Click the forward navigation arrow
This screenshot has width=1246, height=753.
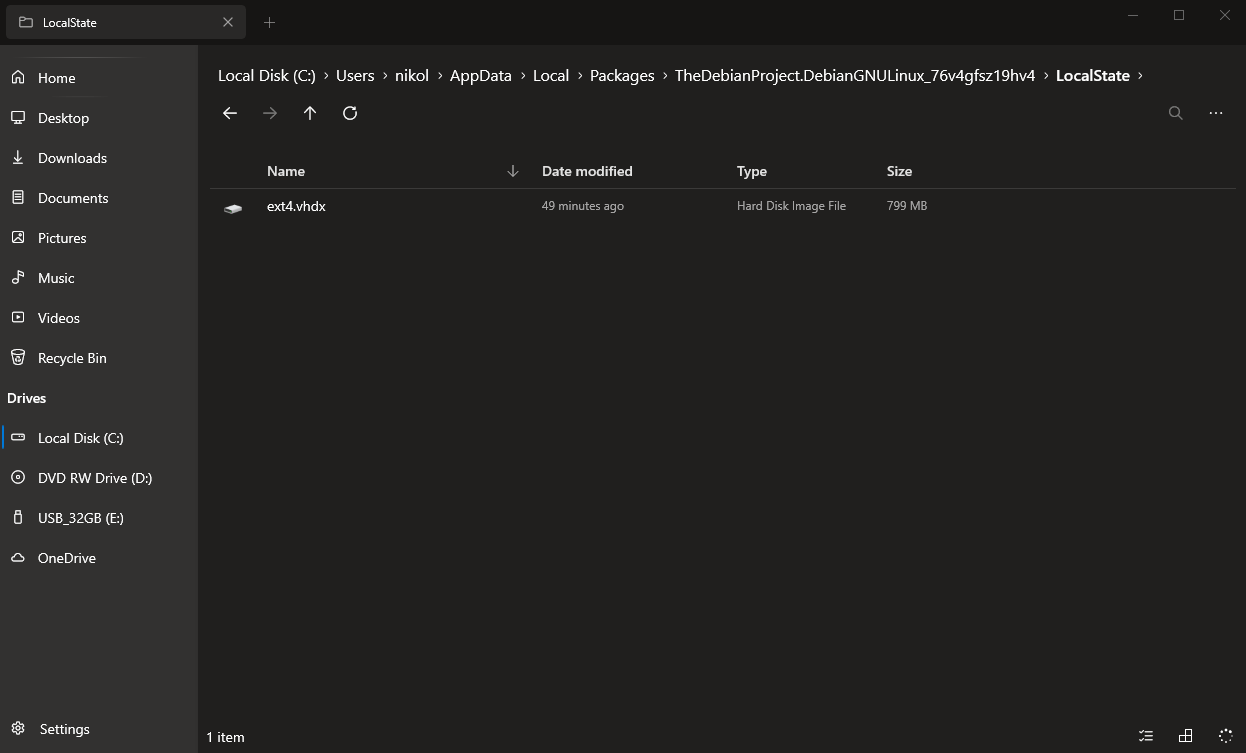tap(269, 113)
